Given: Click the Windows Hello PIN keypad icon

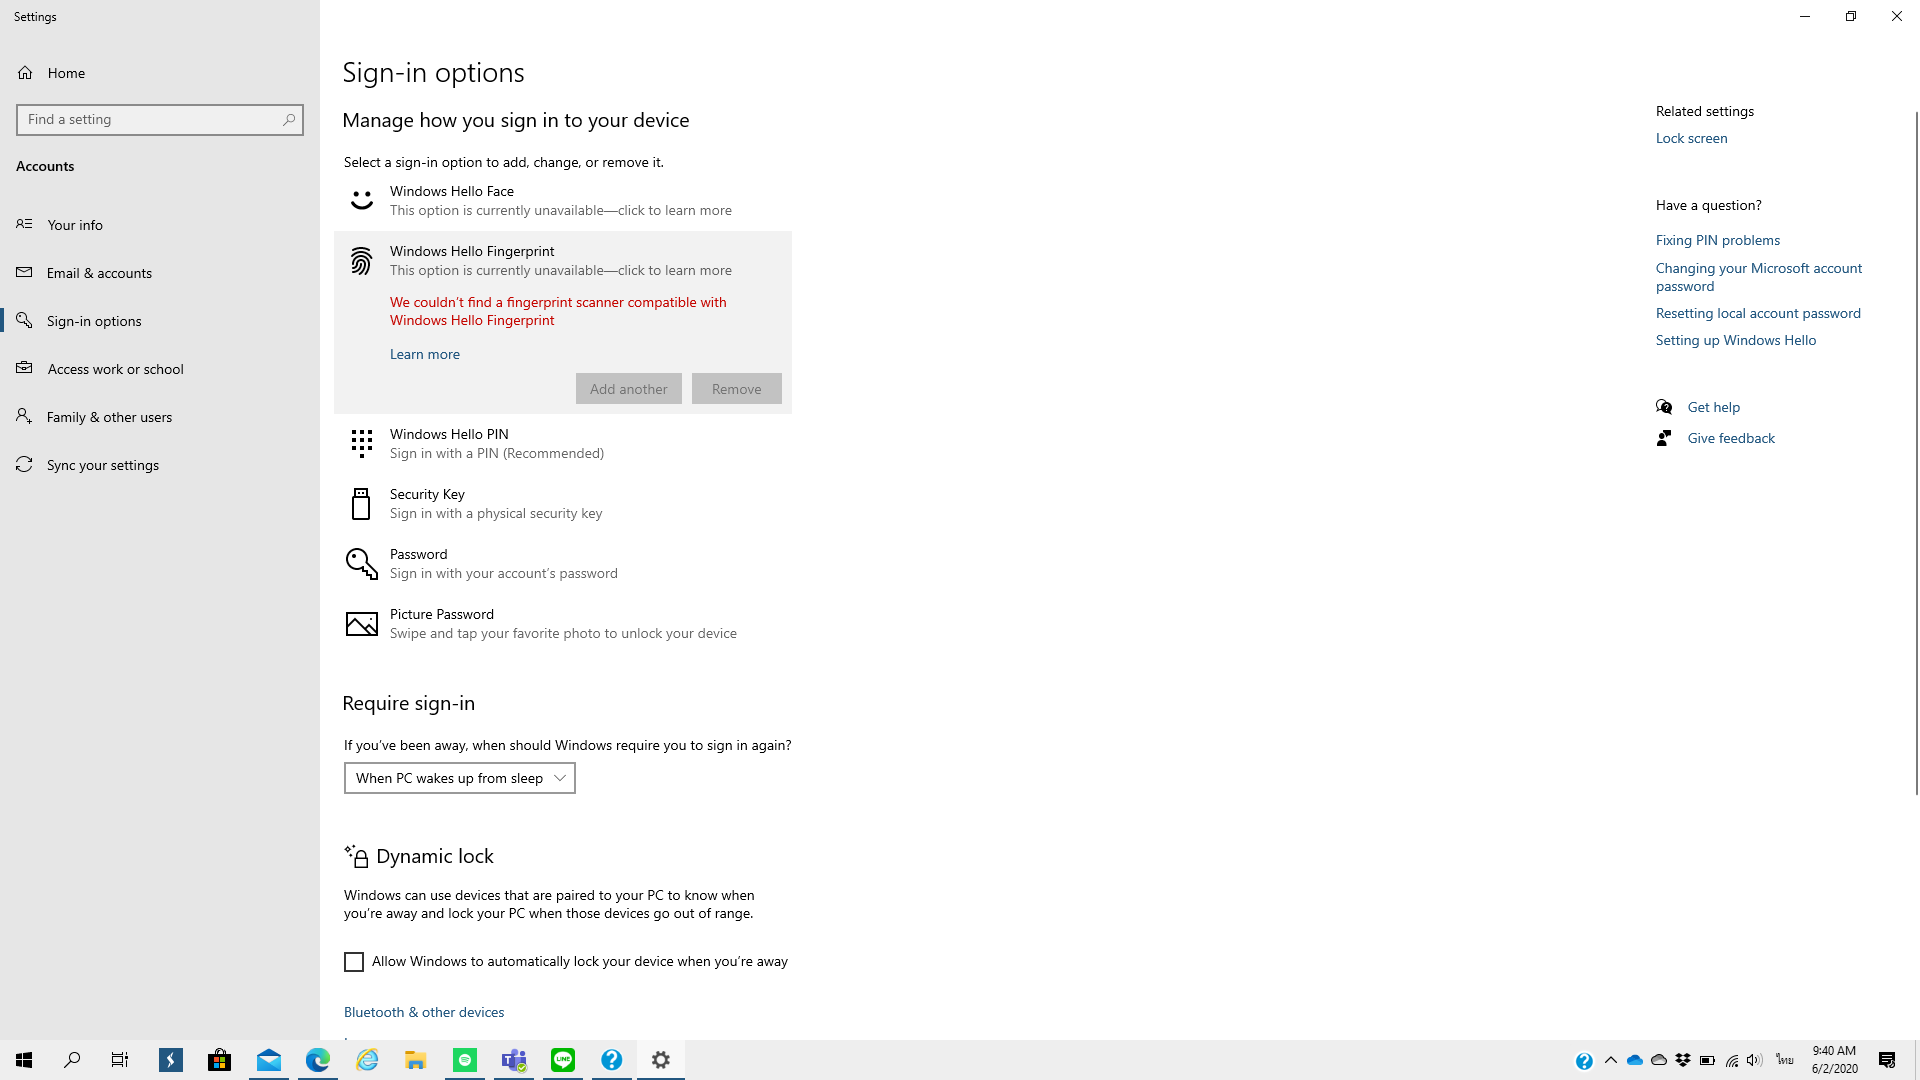Looking at the screenshot, I should click(x=361, y=443).
